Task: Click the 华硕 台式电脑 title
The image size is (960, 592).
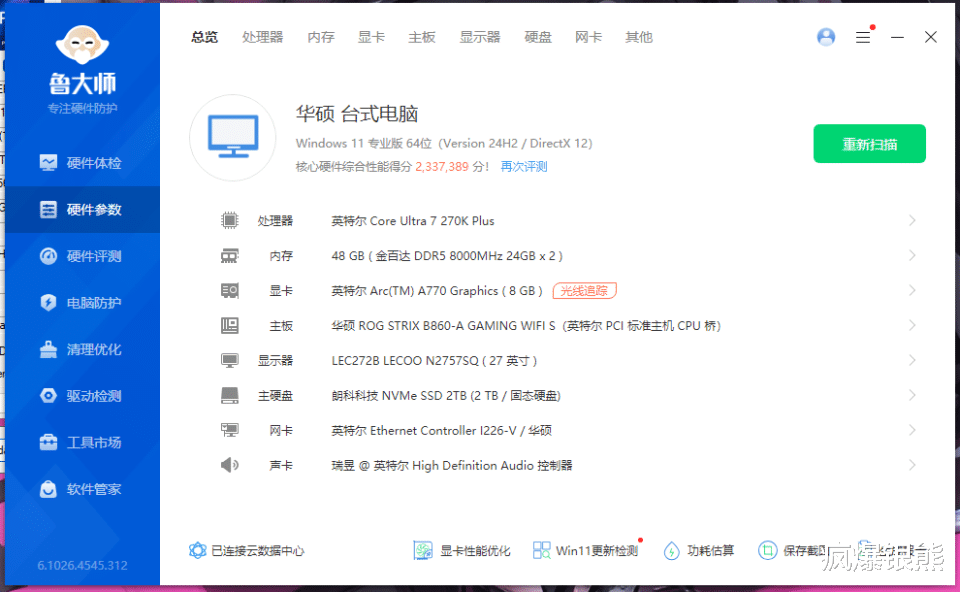Action: (357, 114)
